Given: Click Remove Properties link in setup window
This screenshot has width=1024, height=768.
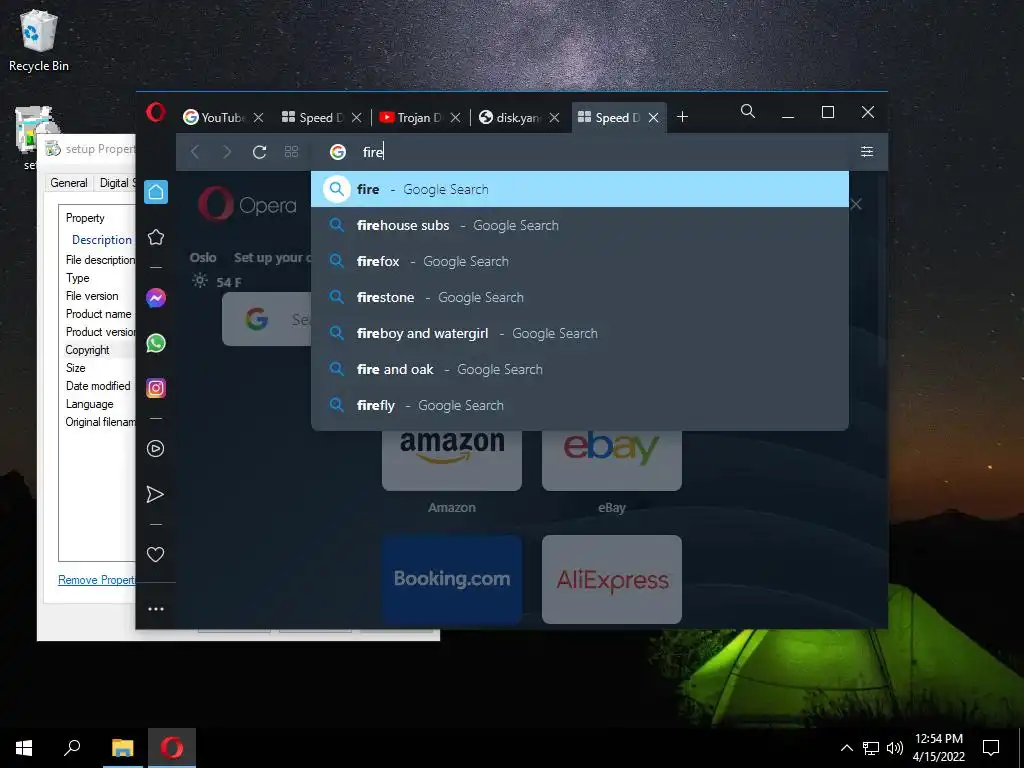Looking at the screenshot, I should tap(97, 580).
